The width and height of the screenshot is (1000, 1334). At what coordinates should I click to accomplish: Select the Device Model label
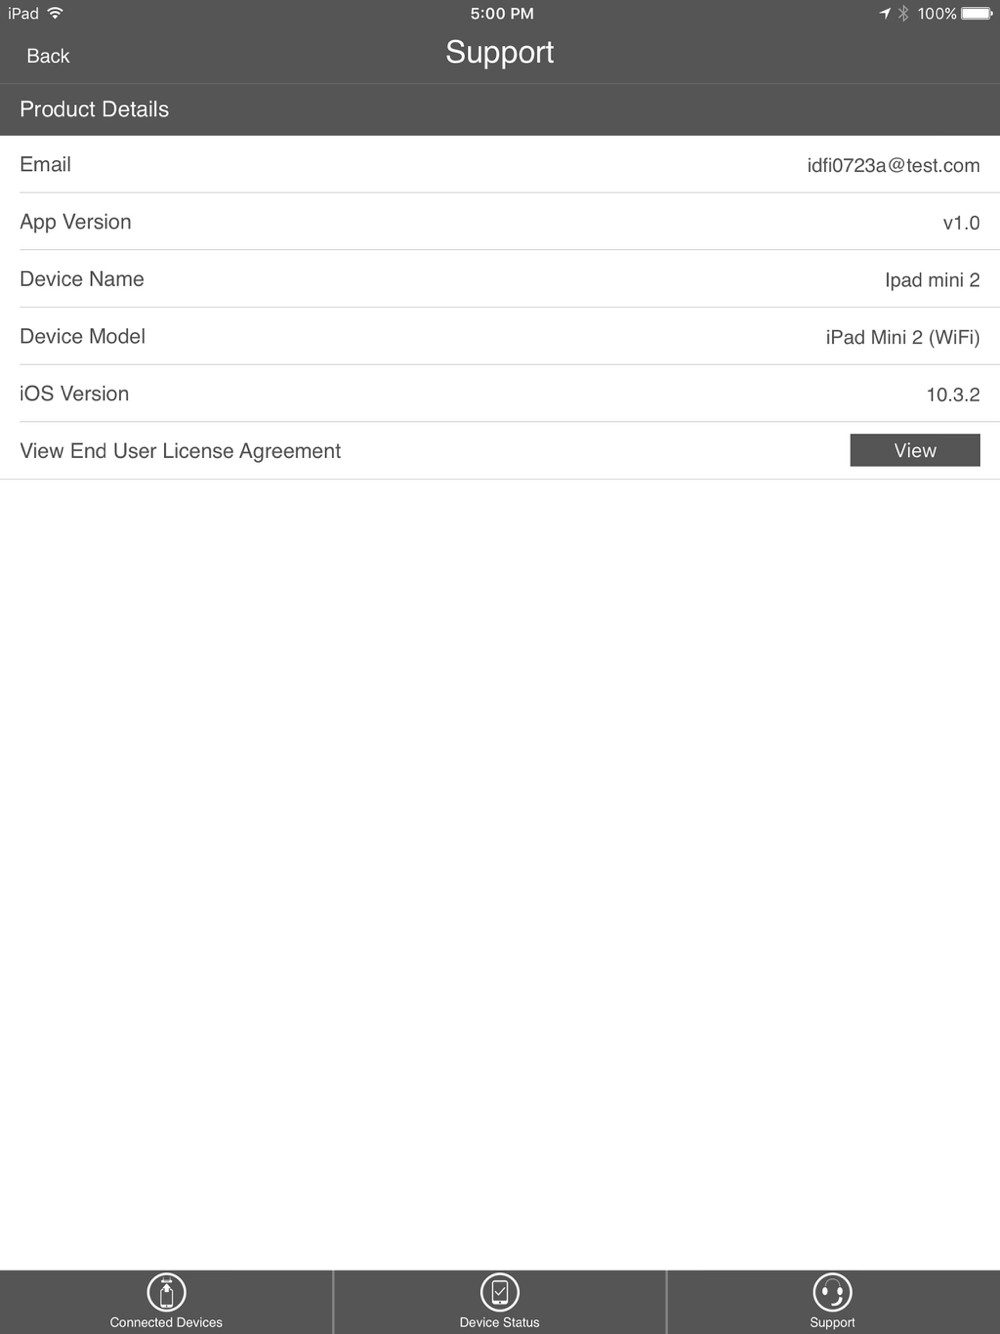tap(83, 336)
